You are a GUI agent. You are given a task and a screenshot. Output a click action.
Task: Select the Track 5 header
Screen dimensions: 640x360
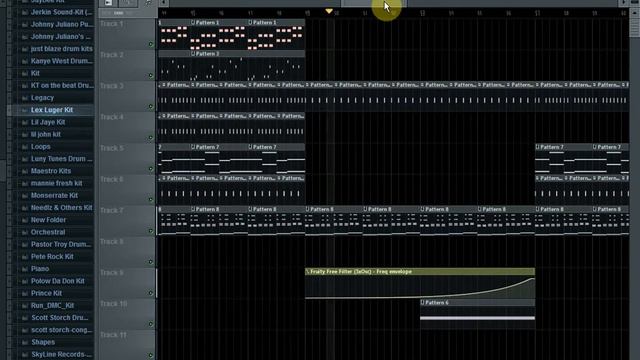tap(127, 158)
